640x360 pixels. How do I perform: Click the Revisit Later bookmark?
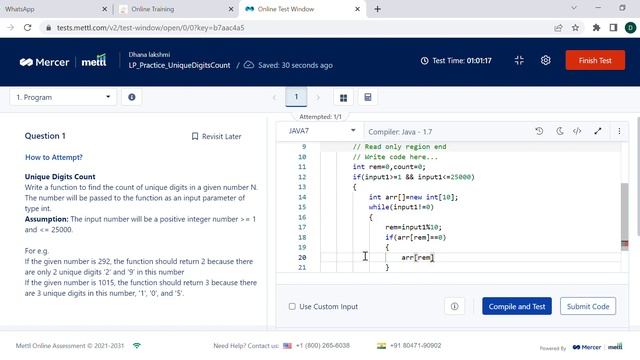pyautogui.click(x=216, y=136)
